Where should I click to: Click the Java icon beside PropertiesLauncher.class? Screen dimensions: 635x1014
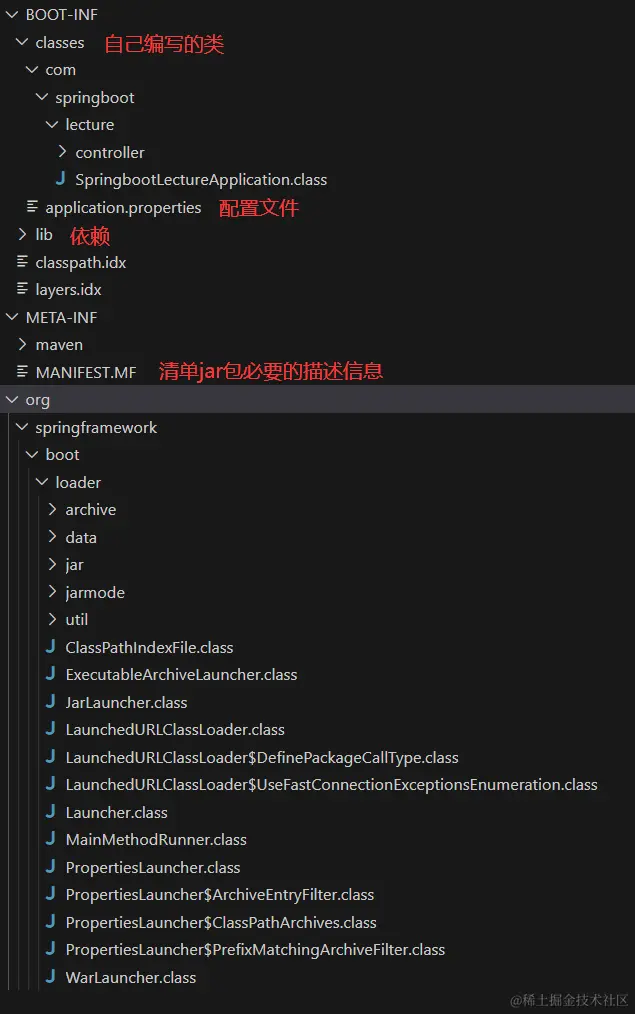click(50, 866)
